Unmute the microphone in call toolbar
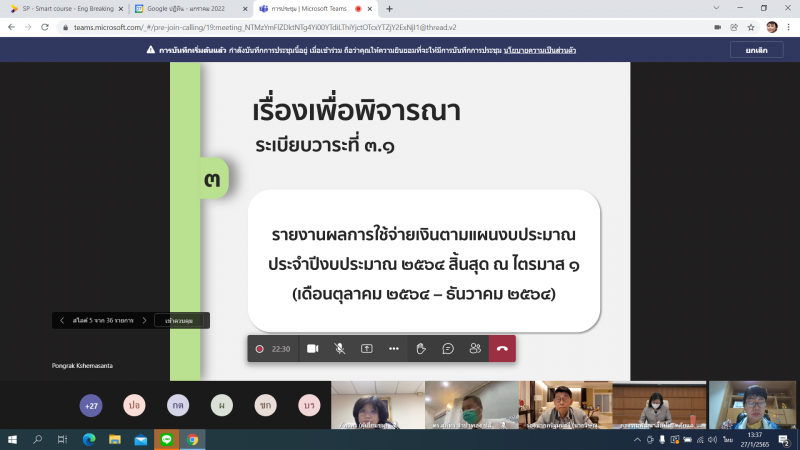The image size is (800, 450). click(x=339, y=348)
